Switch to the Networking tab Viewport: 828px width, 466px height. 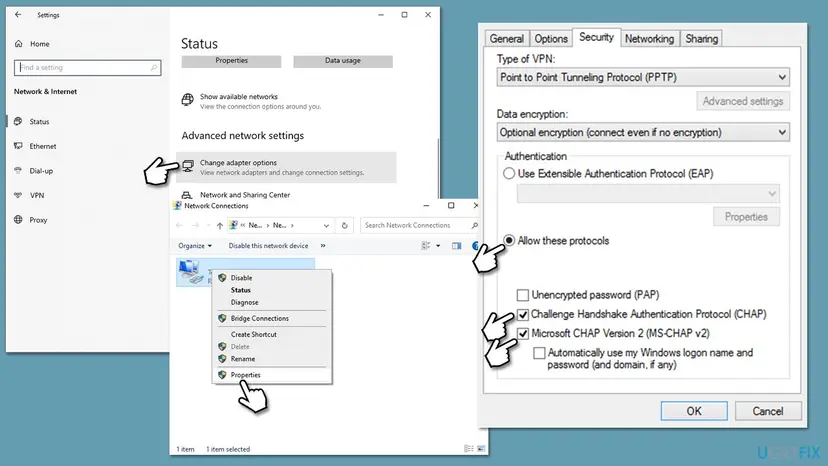(x=650, y=39)
